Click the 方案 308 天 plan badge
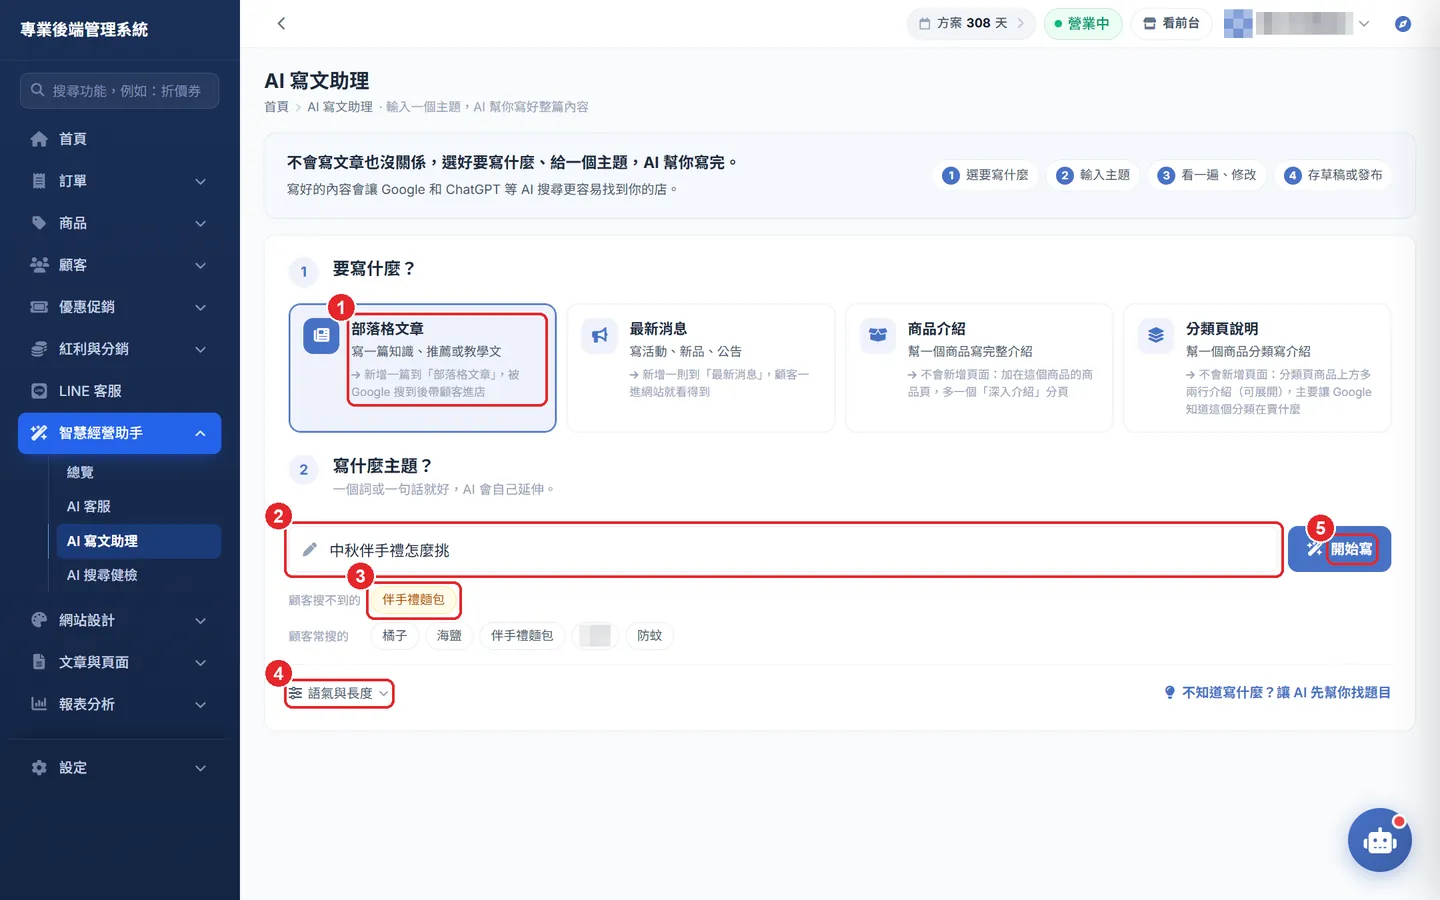 point(971,23)
